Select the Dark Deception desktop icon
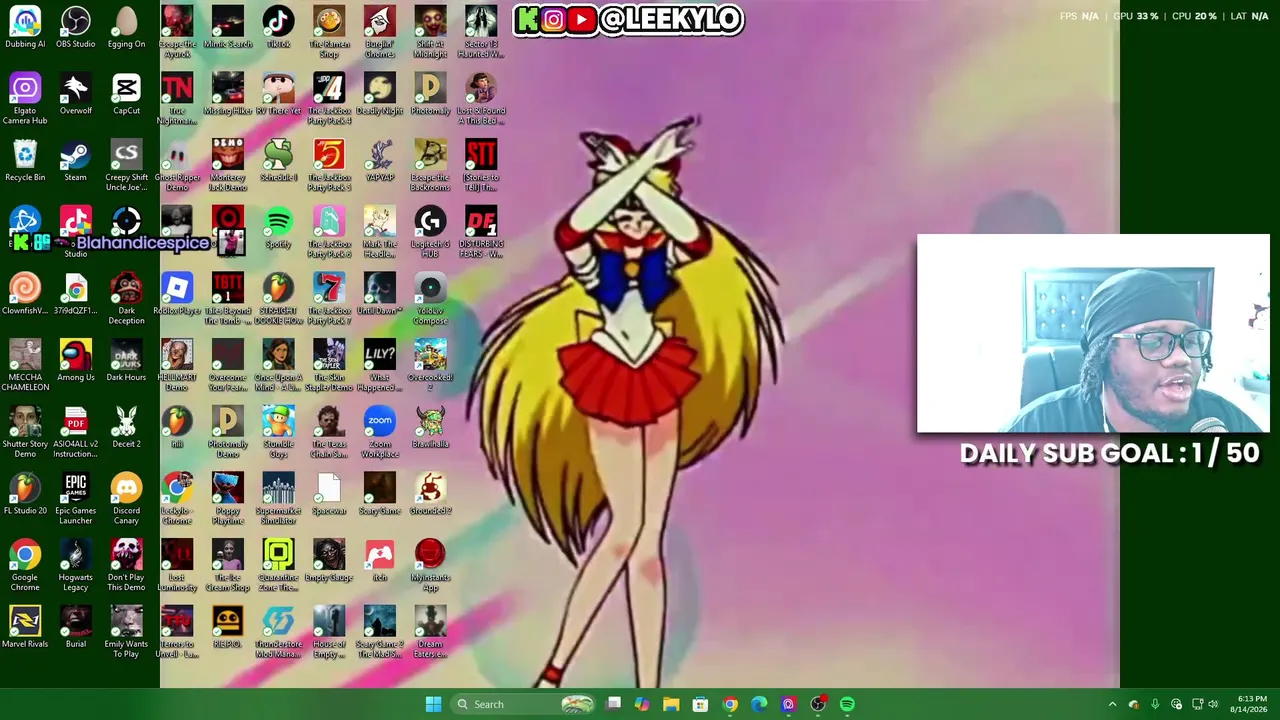The height and width of the screenshot is (720, 1280). pyautogui.click(x=126, y=299)
